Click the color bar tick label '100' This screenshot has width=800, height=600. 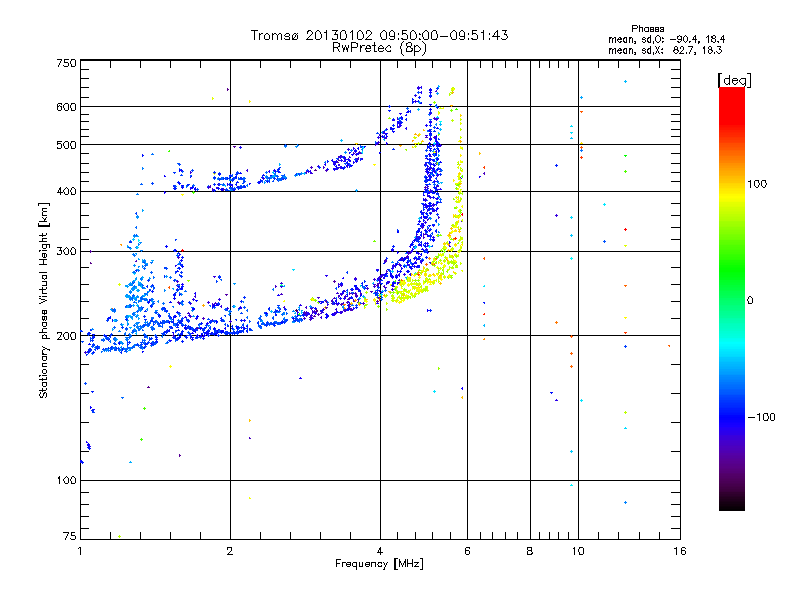coord(757,184)
